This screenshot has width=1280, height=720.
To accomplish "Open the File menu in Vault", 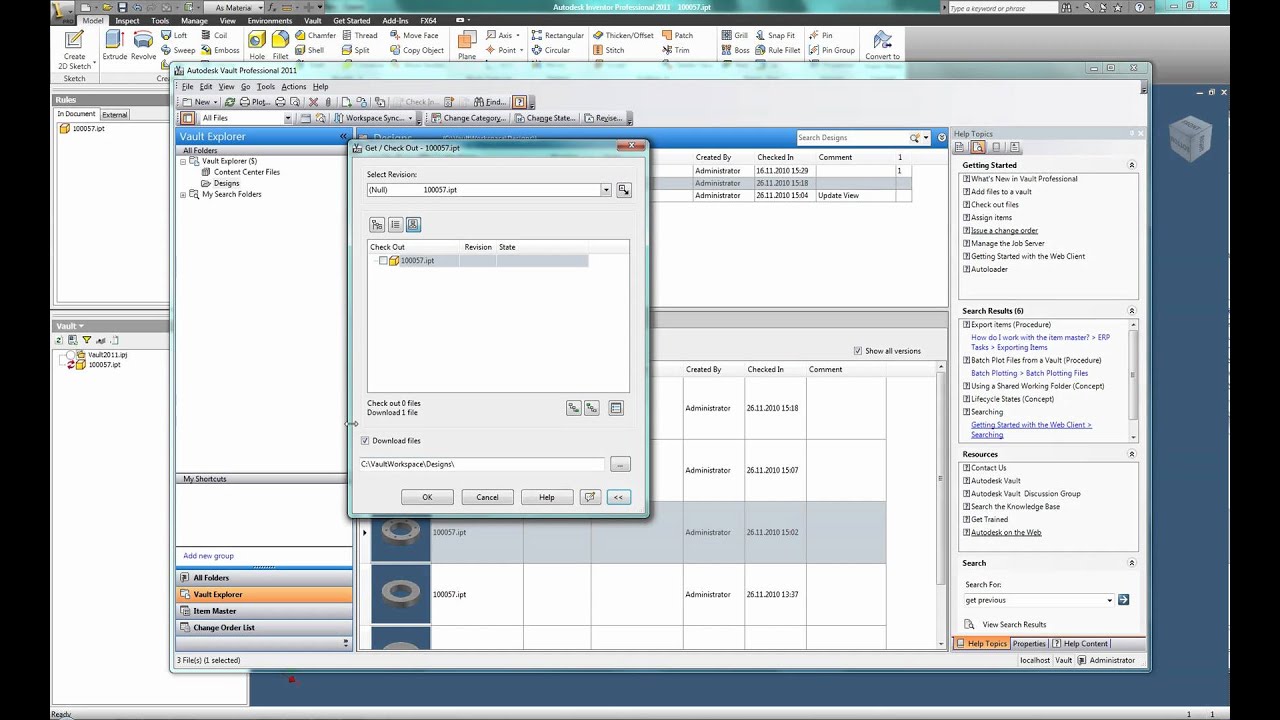I will pyautogui.click(x=187, y=87).
